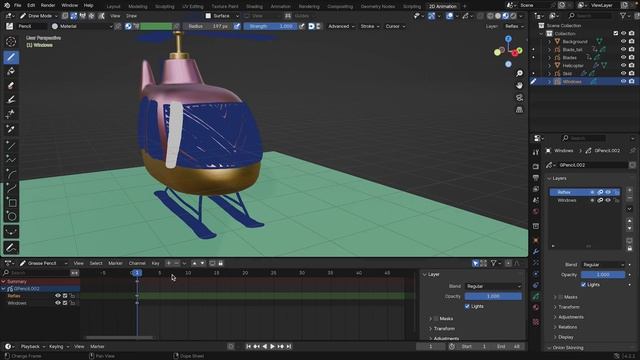This screenshot has width=640, height=360.
Task: Open the Stroke dropdown in the header
Action: pyautogui.click(x=370, y=26)
